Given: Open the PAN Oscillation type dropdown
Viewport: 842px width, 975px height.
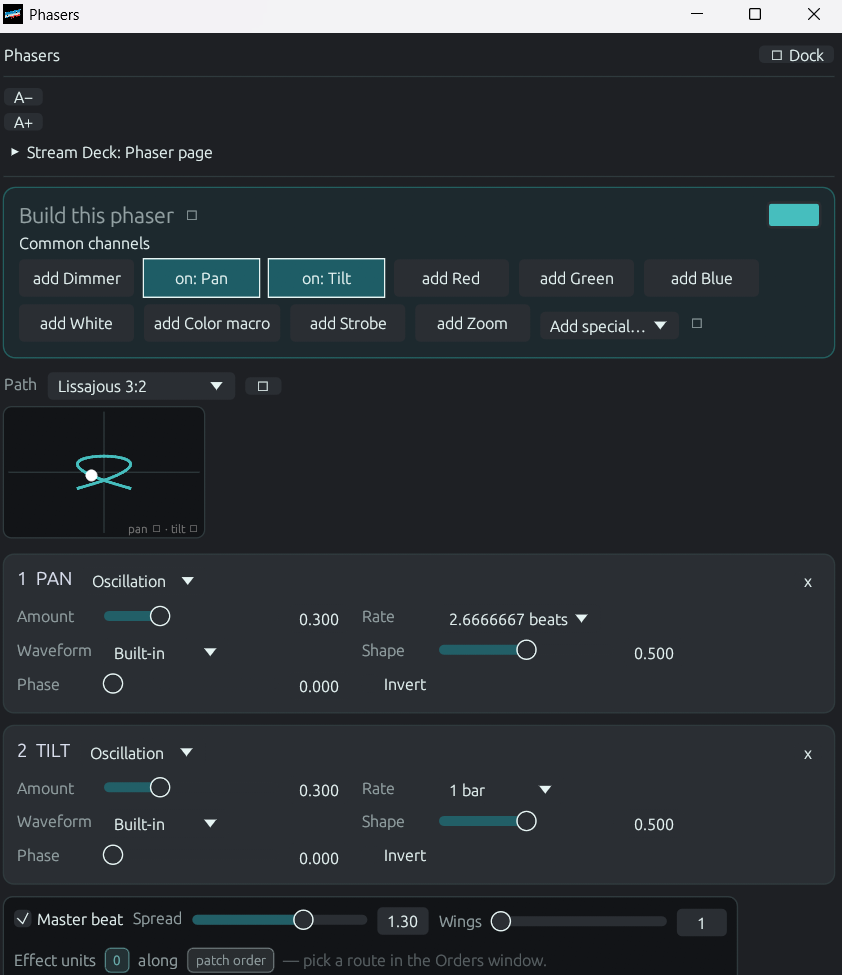Looking at the screenshot, I should (143, 581).
